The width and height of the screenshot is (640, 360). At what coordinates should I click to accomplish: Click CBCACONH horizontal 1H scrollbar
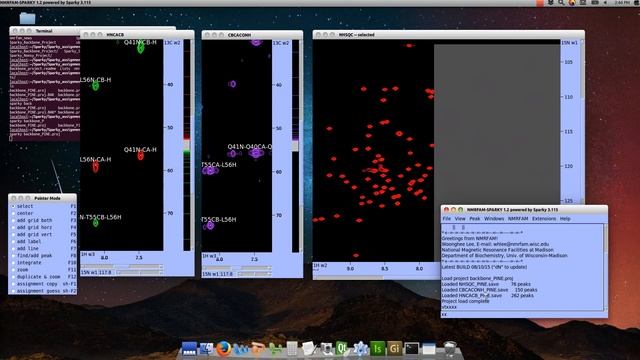click(x=237, y=268)
